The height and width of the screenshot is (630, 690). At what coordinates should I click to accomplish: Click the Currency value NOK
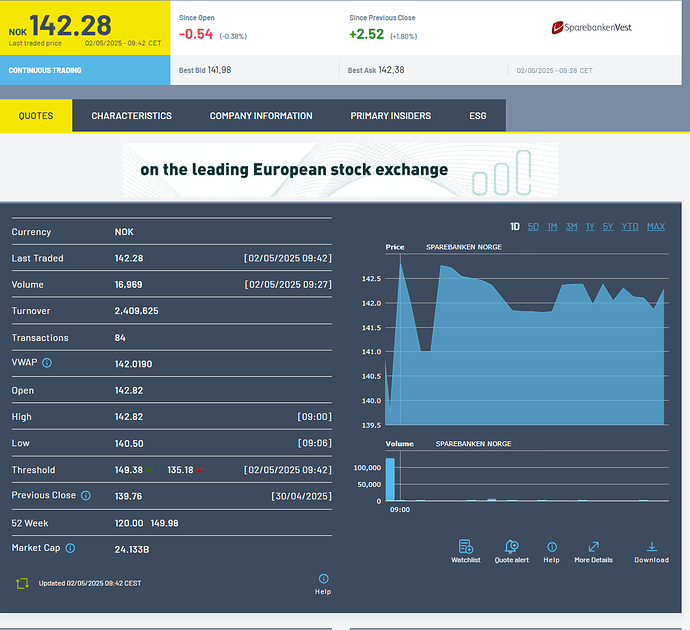click(x=124, y=232)
